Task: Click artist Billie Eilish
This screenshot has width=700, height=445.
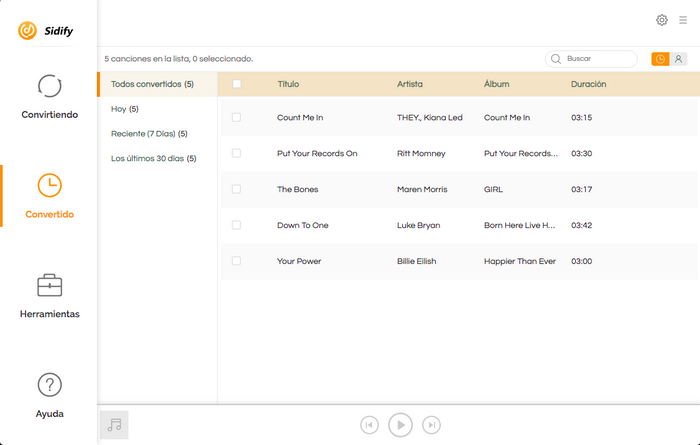Action: point(417,261)
